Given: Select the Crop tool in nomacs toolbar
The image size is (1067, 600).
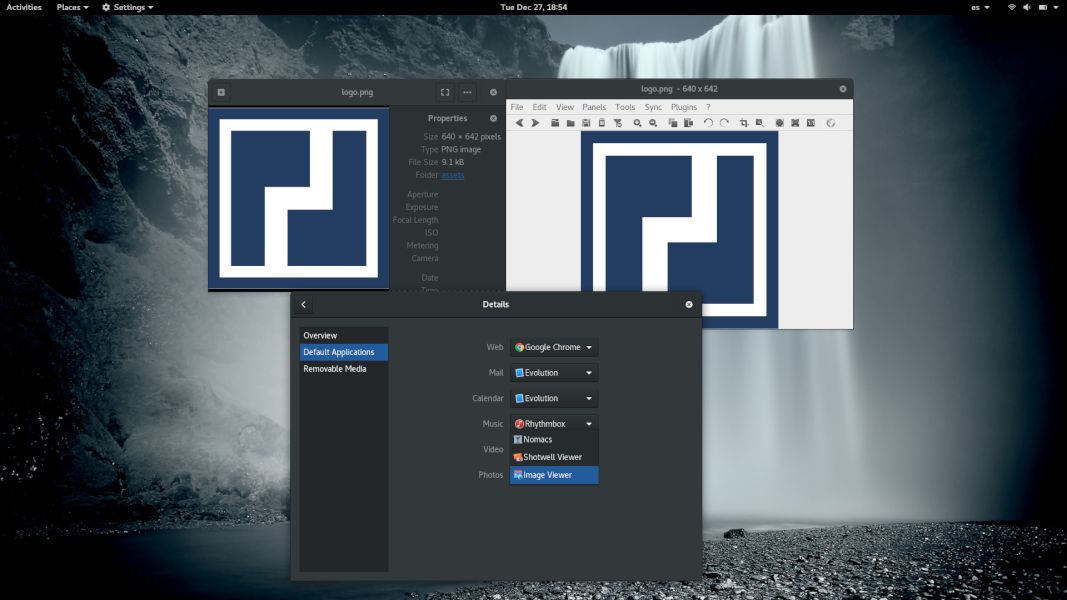Looking at the screenshot, I should click(744, 122).
